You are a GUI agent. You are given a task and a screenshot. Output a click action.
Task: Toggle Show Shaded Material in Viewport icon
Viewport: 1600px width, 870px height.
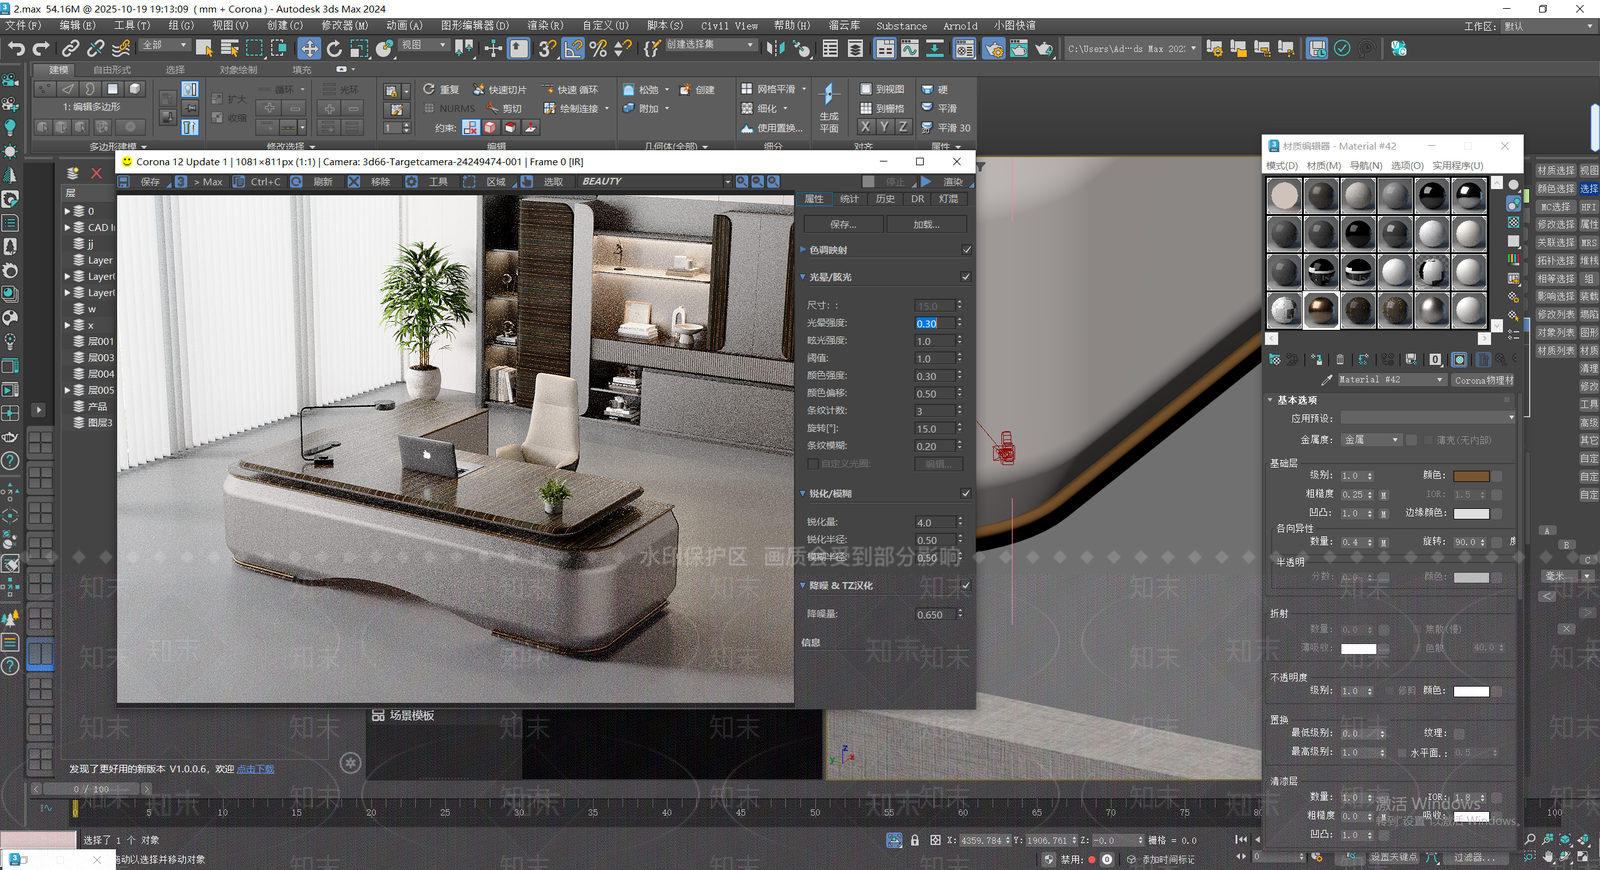[1460, 359]
